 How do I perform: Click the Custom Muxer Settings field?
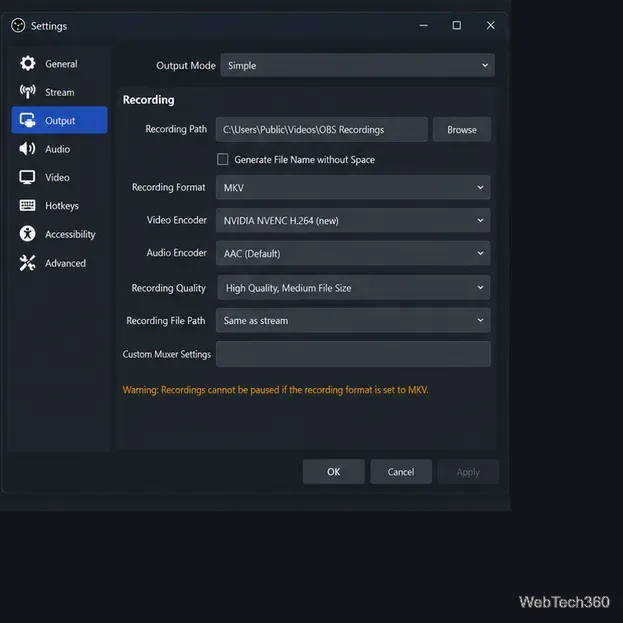[353, 354]
